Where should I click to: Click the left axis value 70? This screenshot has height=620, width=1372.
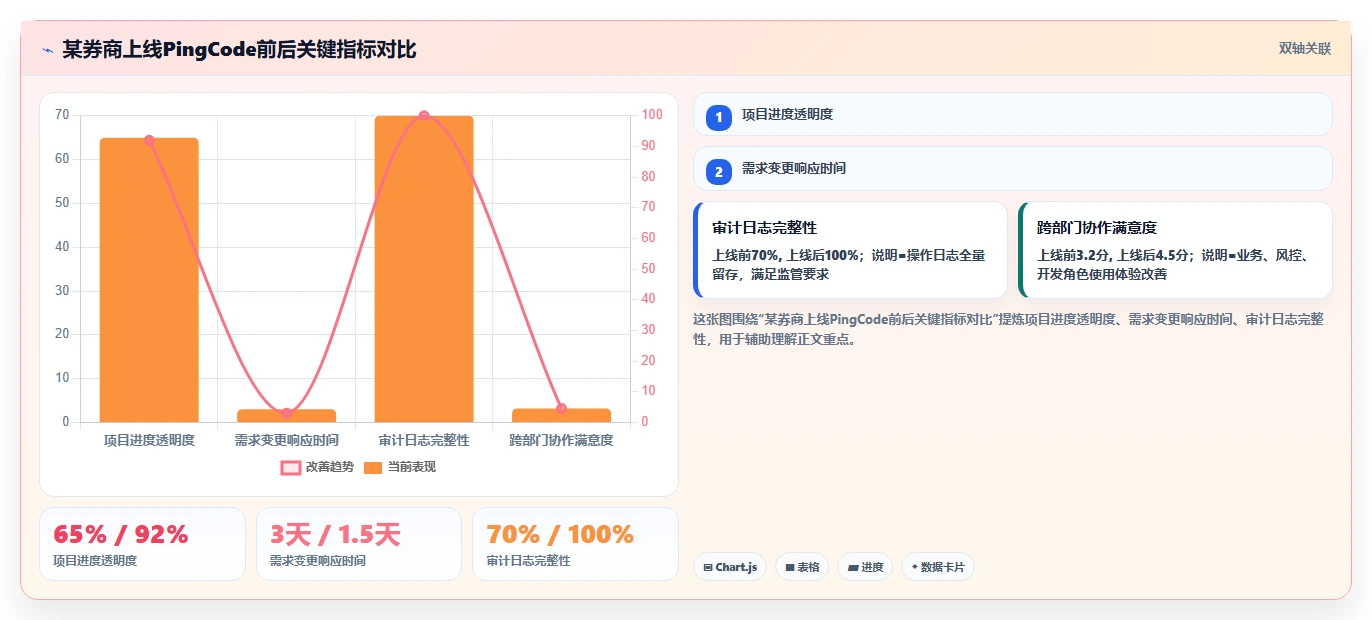(x=62, y=115)
